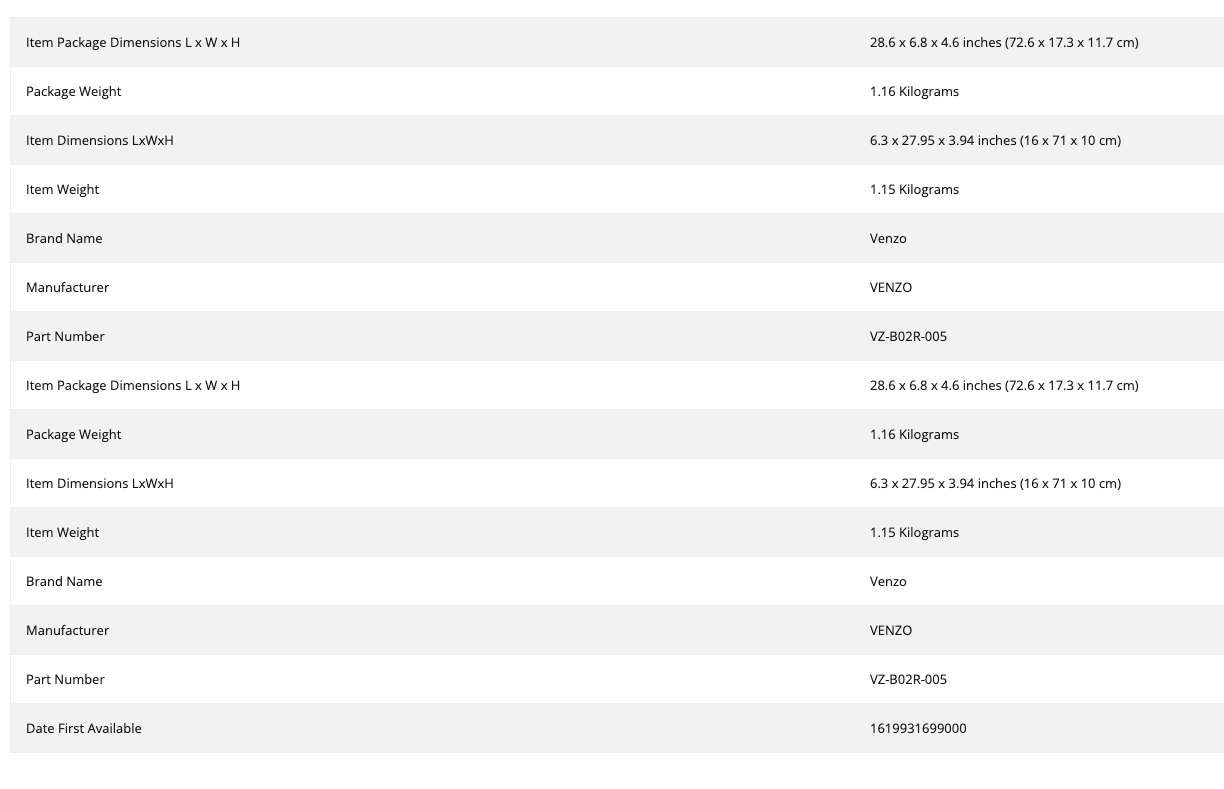This screenshot has height=789, width=1224.
Task: Select the 1619931699000 date value
Action: point(918,728)
